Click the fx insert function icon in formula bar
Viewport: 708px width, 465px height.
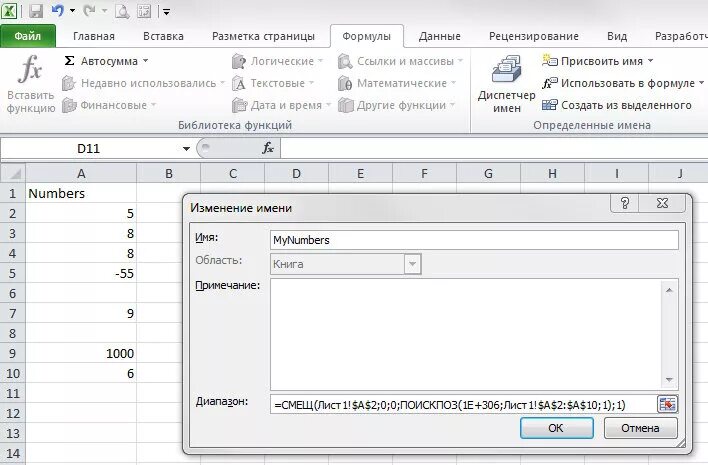[268, 148]
